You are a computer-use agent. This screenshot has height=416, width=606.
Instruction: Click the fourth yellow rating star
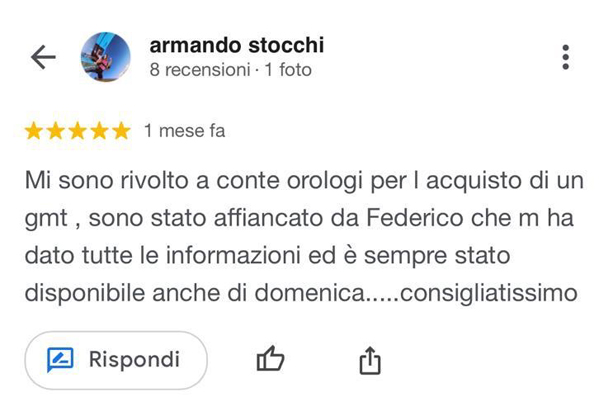[x=100, y=131]
